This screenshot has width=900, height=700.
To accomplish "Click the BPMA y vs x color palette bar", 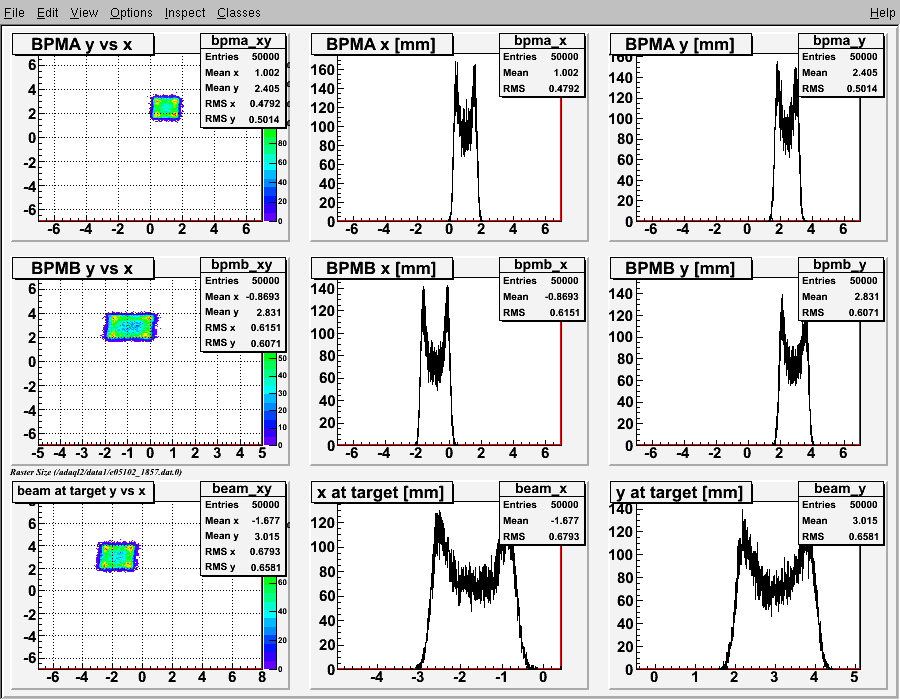I will click(x=270, y=174).
